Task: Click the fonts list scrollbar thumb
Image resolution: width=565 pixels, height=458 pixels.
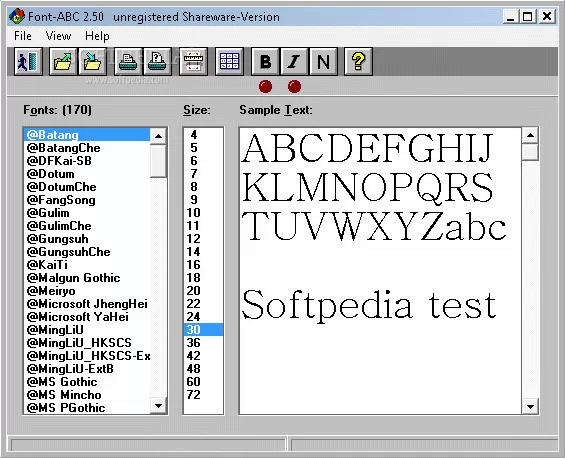Action: (158, 161)
